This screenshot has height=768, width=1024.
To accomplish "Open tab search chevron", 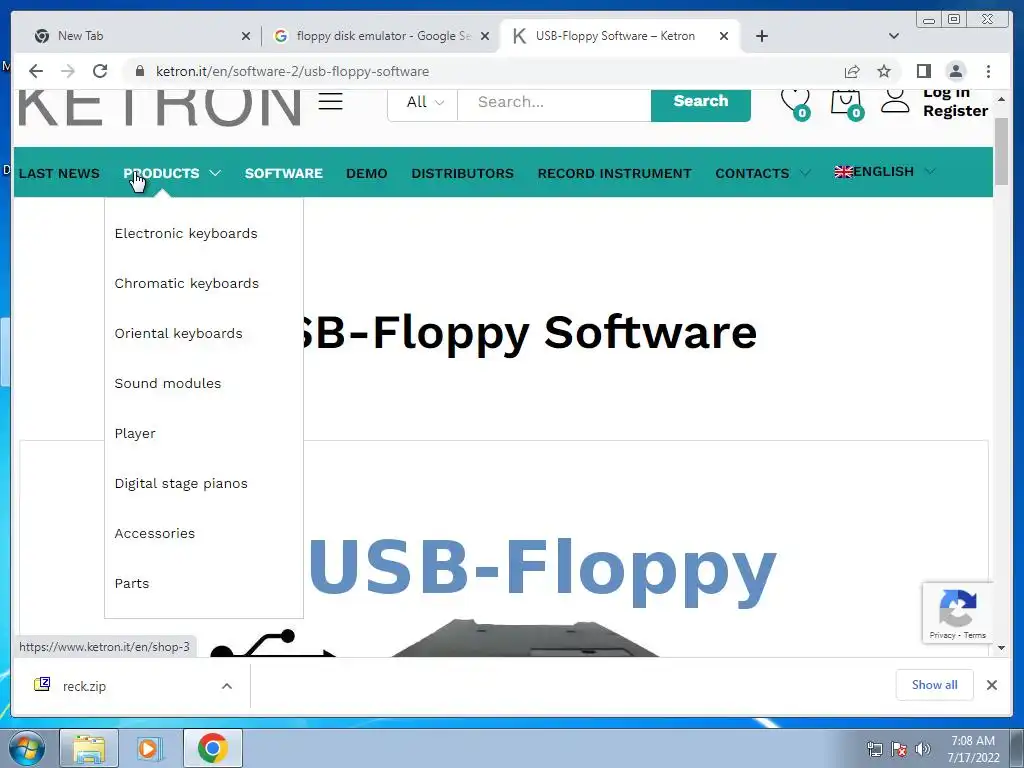I will pos(894,36).
